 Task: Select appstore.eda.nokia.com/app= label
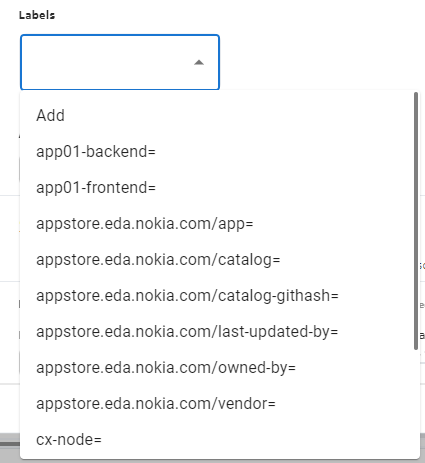click(220, 223)
